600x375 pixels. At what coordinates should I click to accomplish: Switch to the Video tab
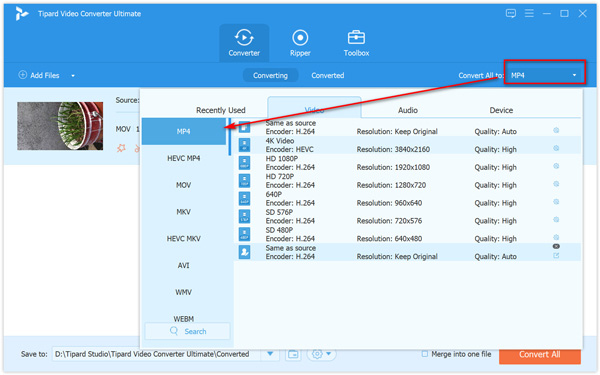pos(314,109)
